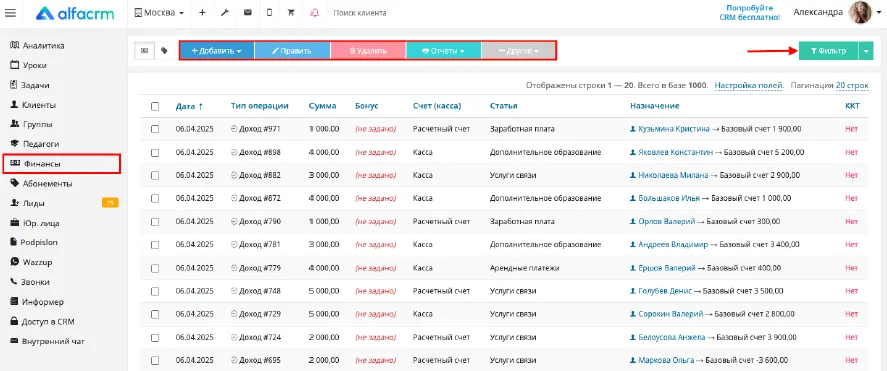
Task: Tick checkbox for Доход #790 row
Action: [155, 222]
